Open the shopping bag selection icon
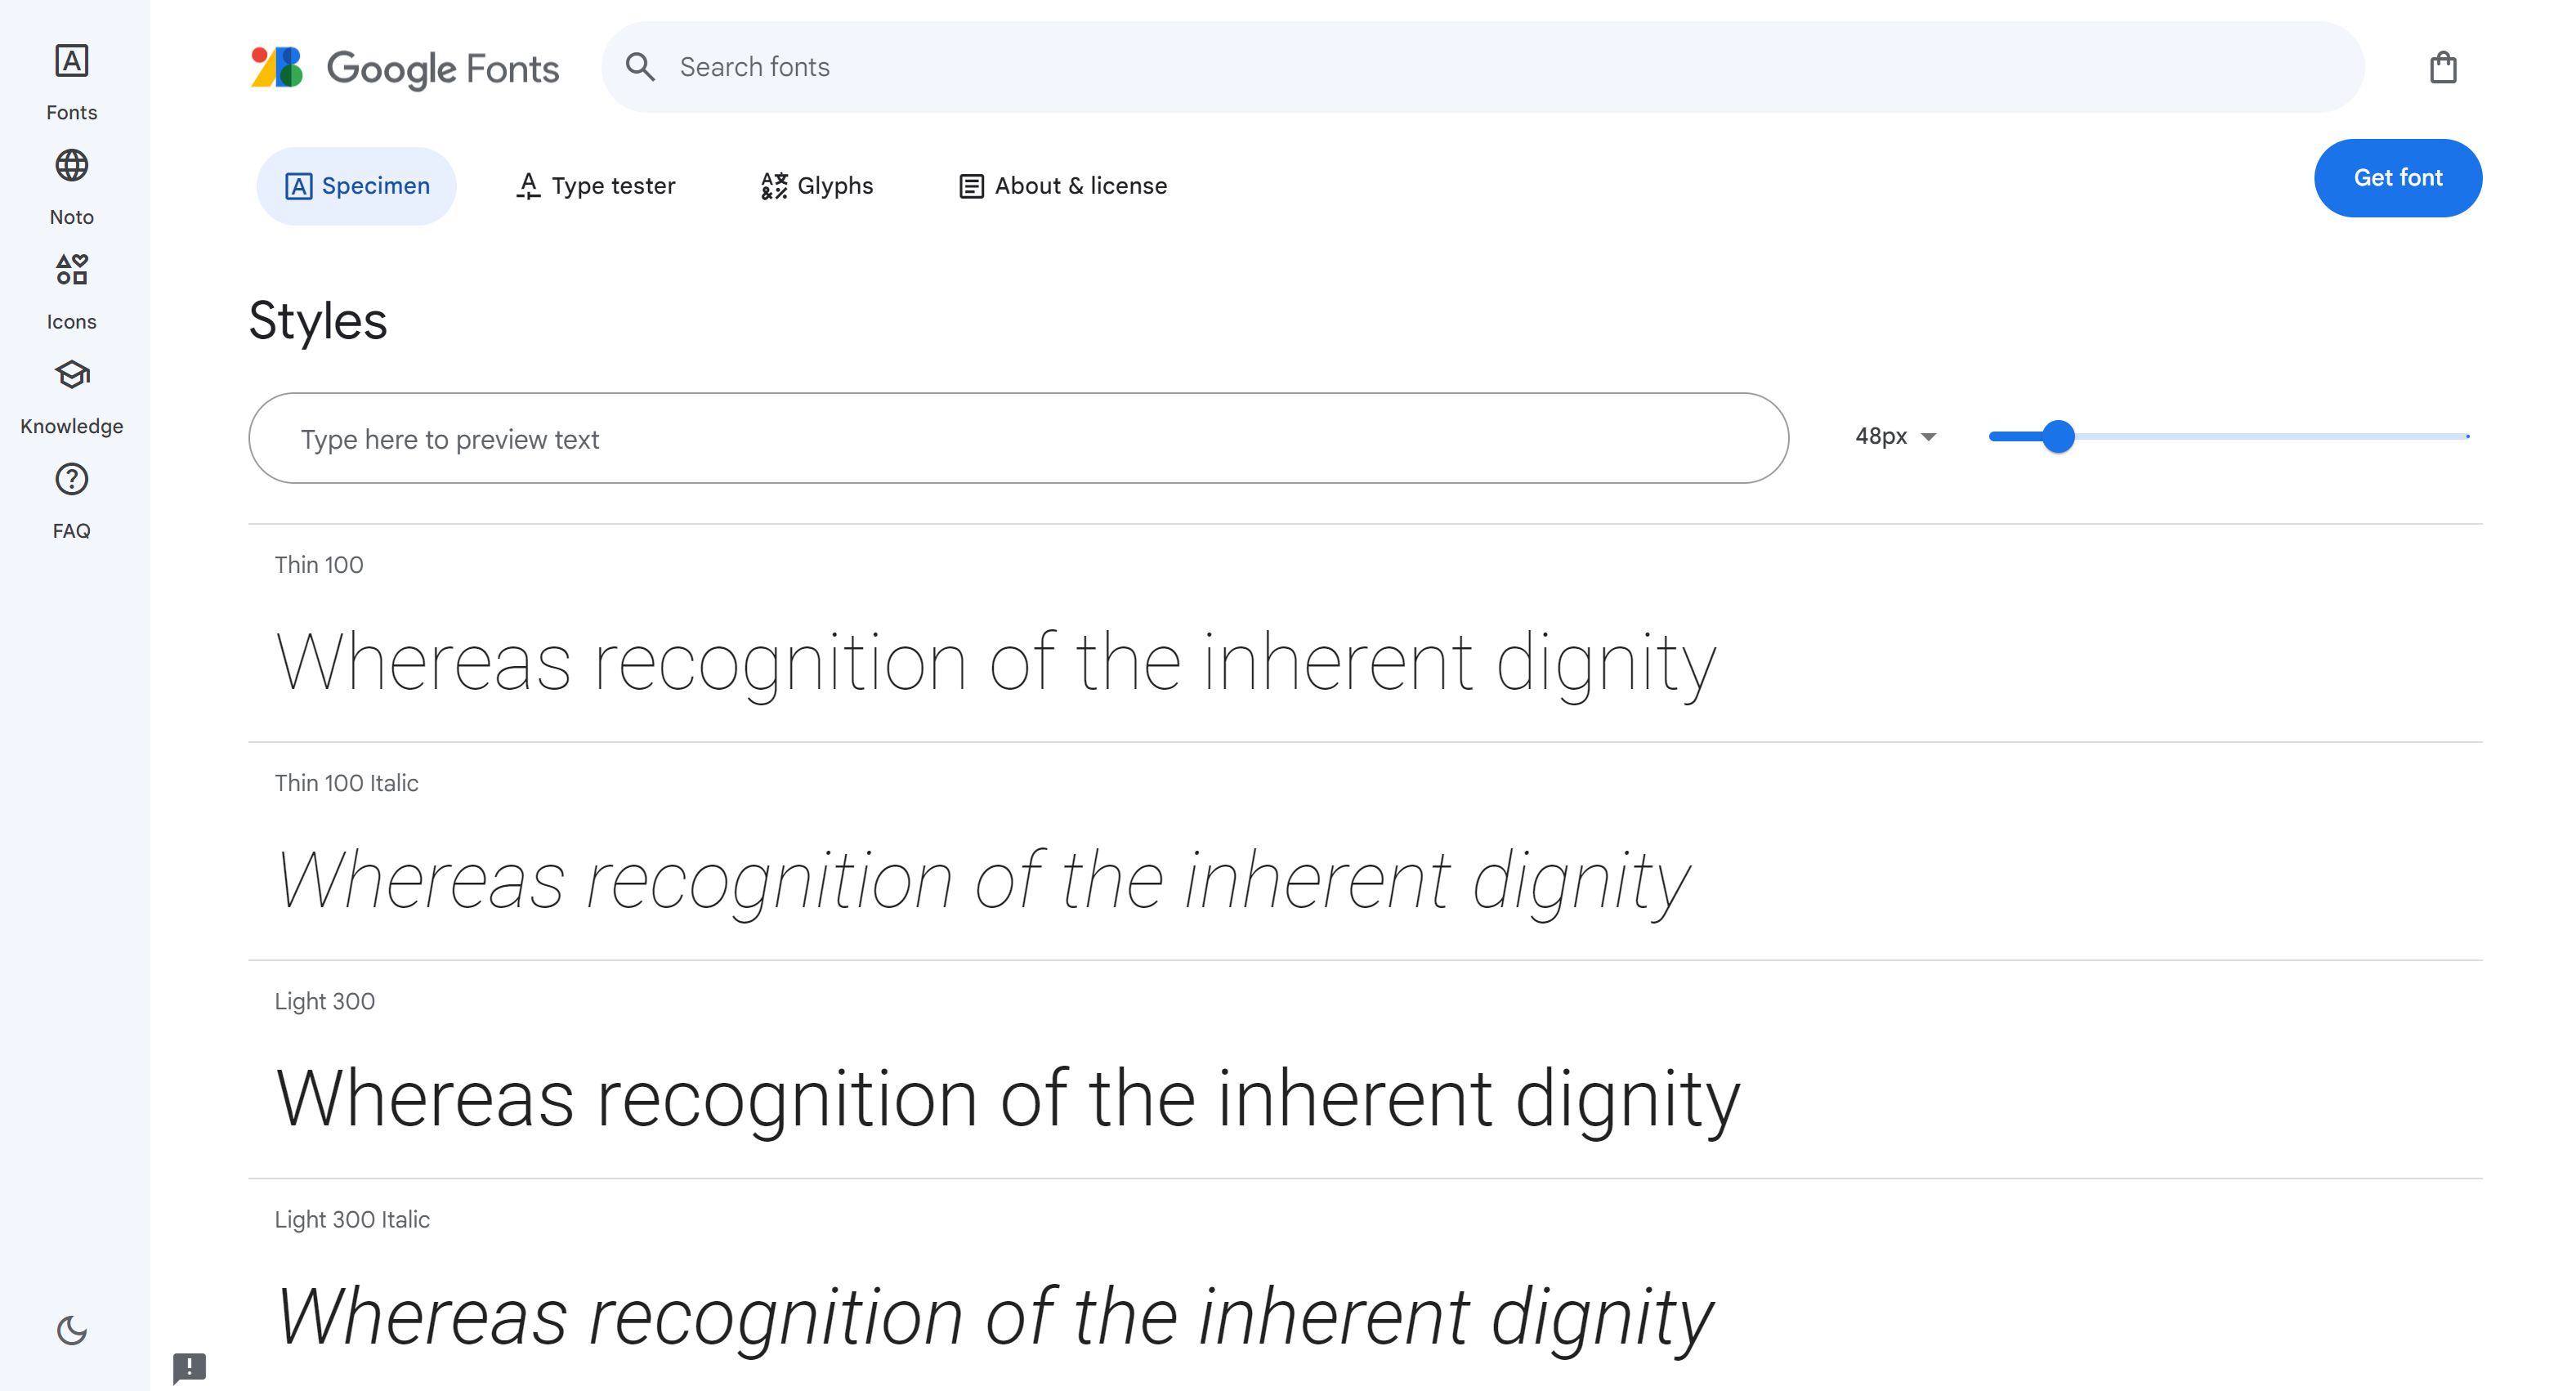The height and width of the screenshot is (1391, 2576). click(2442, 68)
